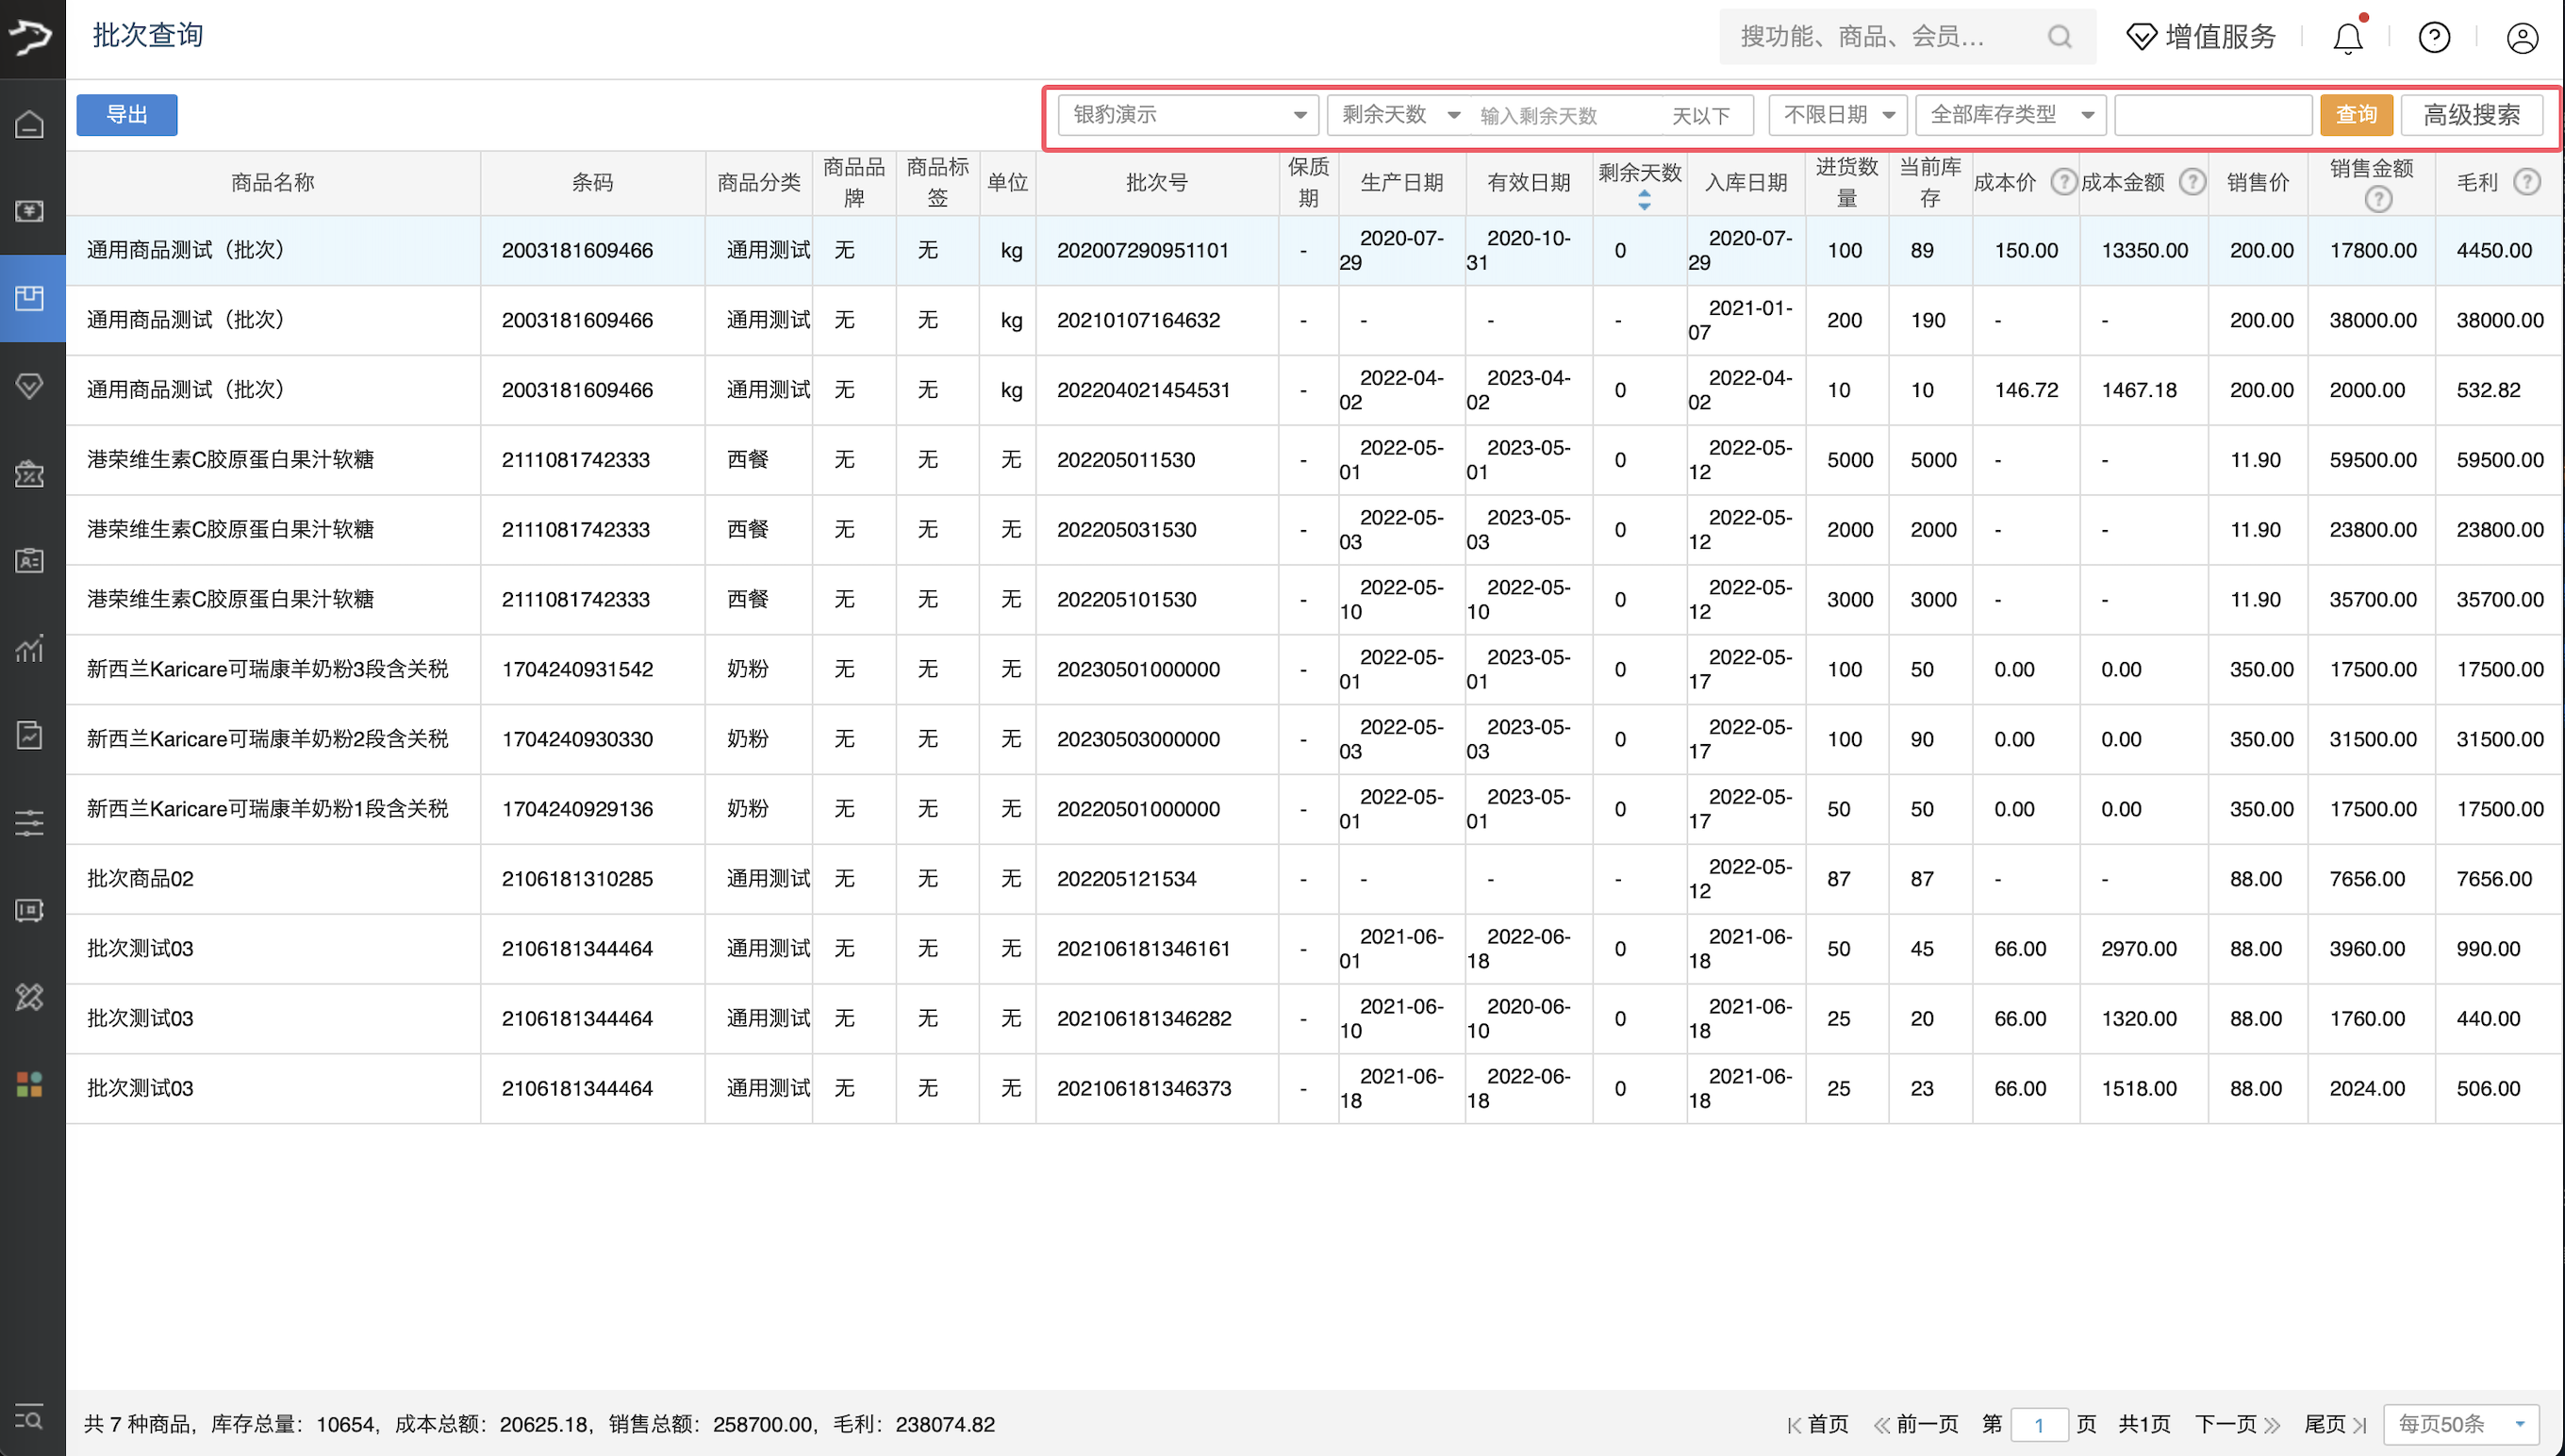2565x1456 pixels.
Task: Select batch number 202106181346373
Action: click(x=1144, y=1088)
